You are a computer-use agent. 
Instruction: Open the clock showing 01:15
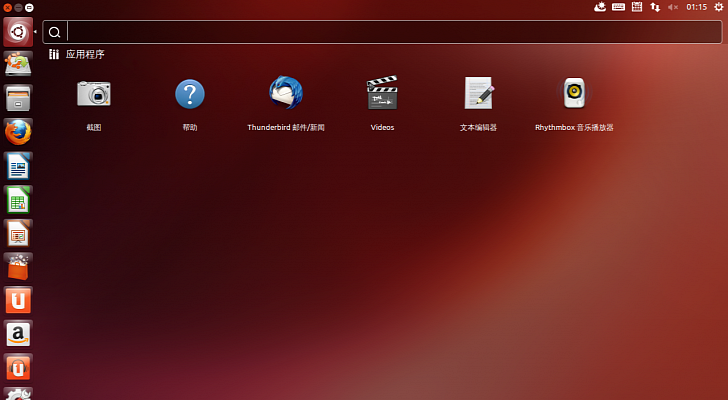[x=696, y=7]
